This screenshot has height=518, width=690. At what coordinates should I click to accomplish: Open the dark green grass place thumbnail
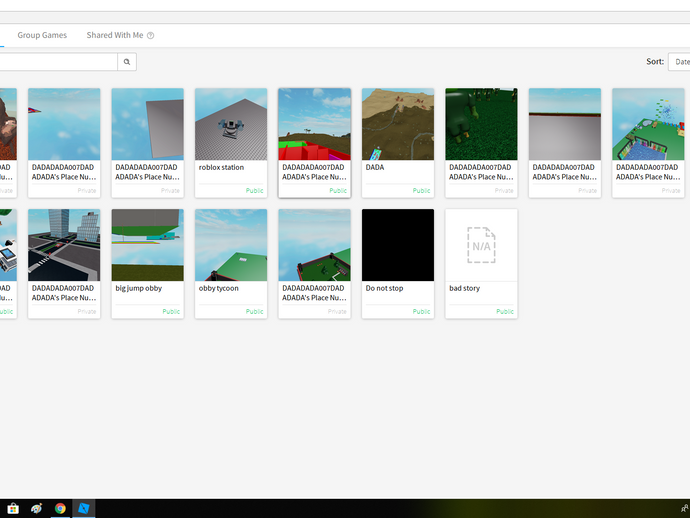[481, 124]
